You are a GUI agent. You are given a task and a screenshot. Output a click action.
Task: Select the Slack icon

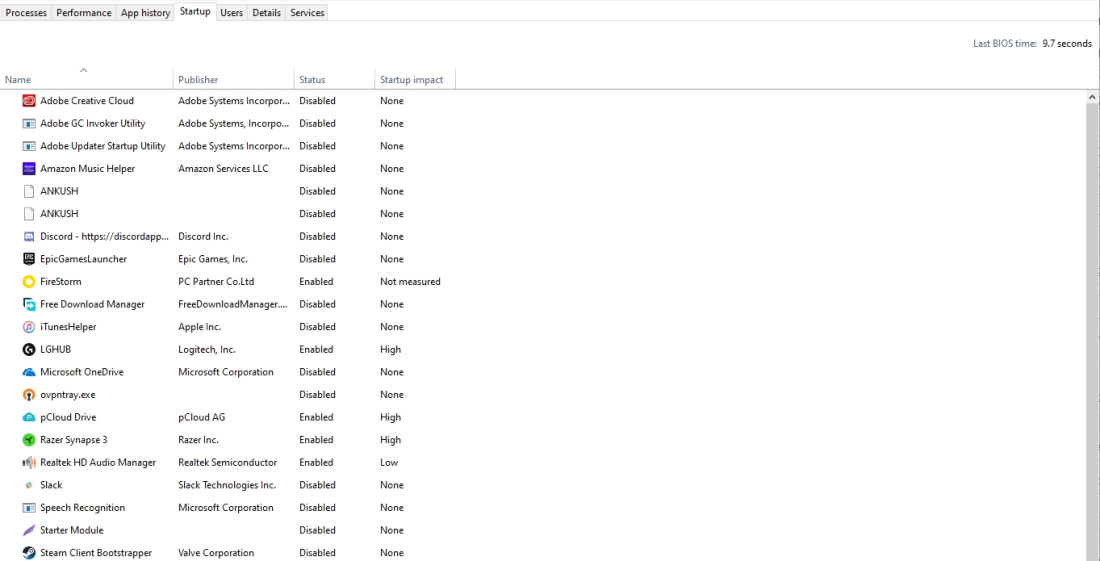click(29, 485)
